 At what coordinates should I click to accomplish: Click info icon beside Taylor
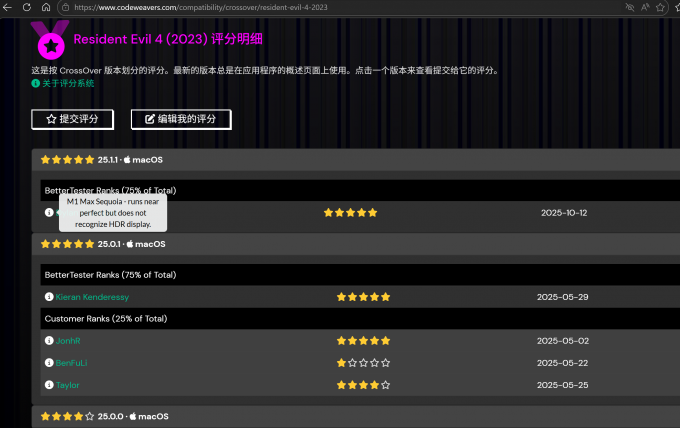tap(49, 385)
